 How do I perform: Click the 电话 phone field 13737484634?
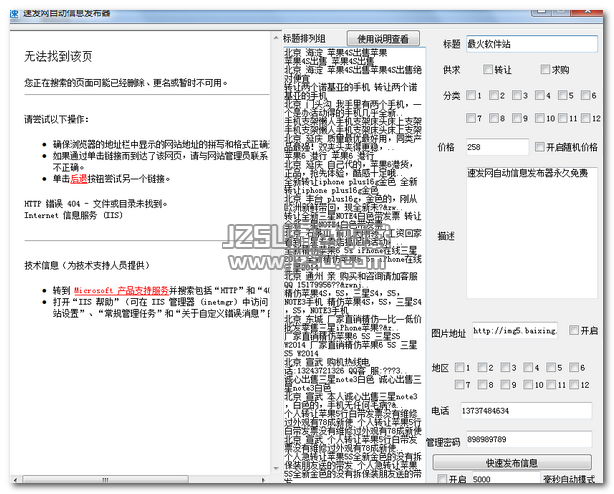526,411
